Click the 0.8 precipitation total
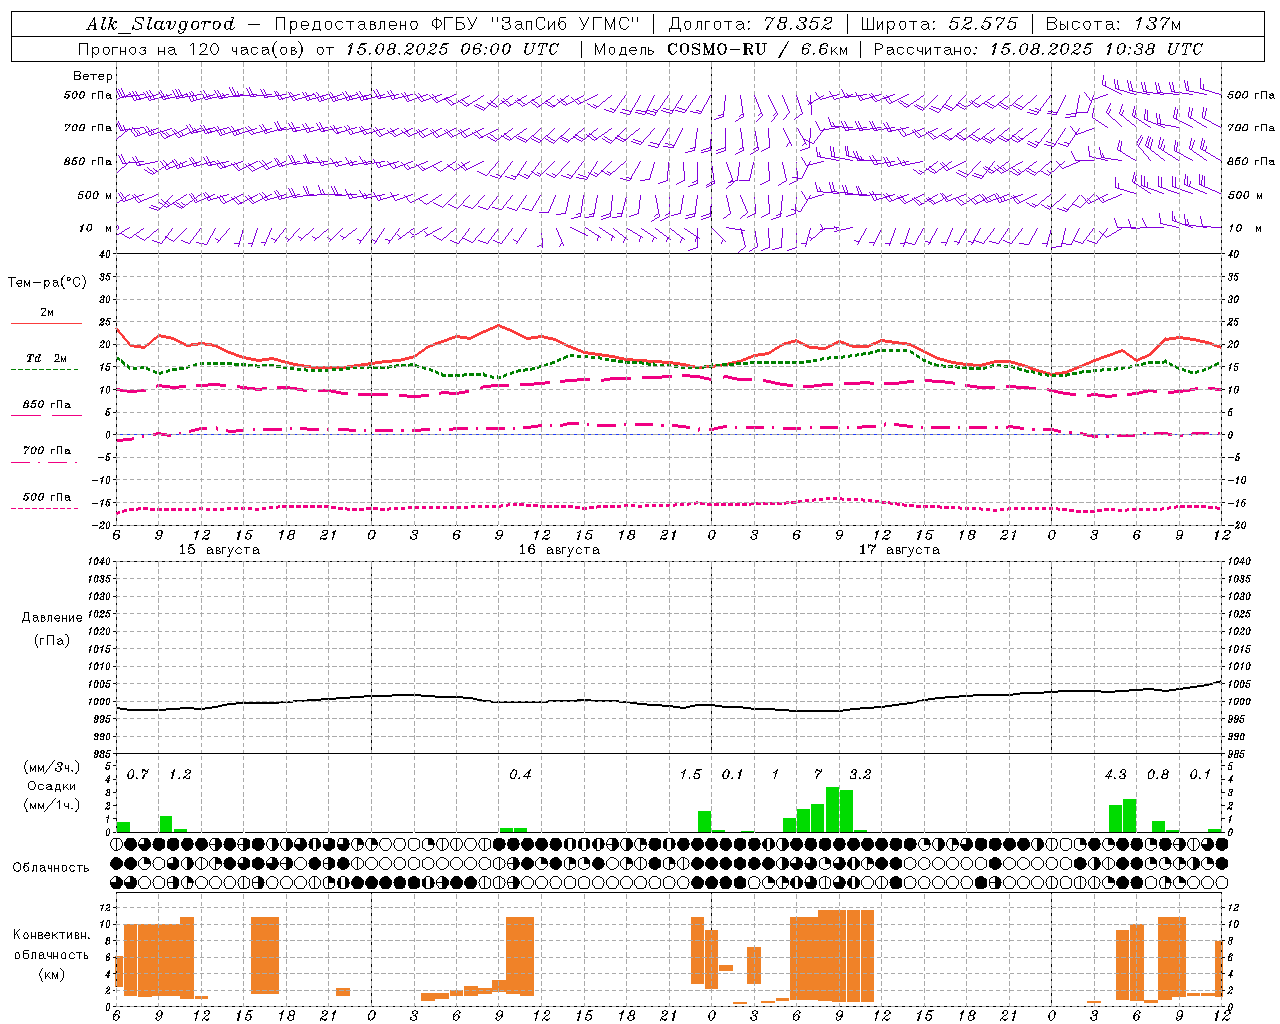Image resolution: width=1280 pixels, height=1024 pixels. pyautogui.click(x=1158, y=775)
